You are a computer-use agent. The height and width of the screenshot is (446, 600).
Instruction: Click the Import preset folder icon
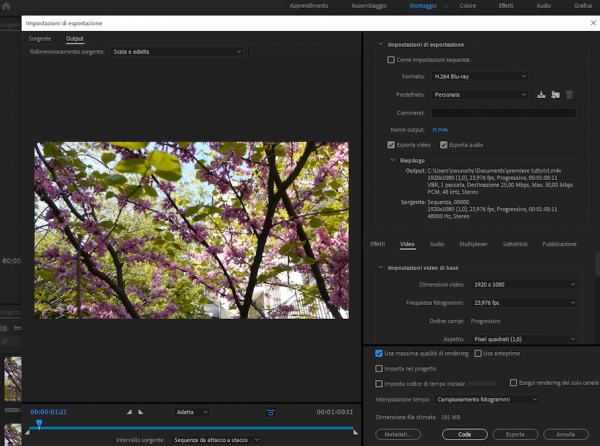click(555, 94)
